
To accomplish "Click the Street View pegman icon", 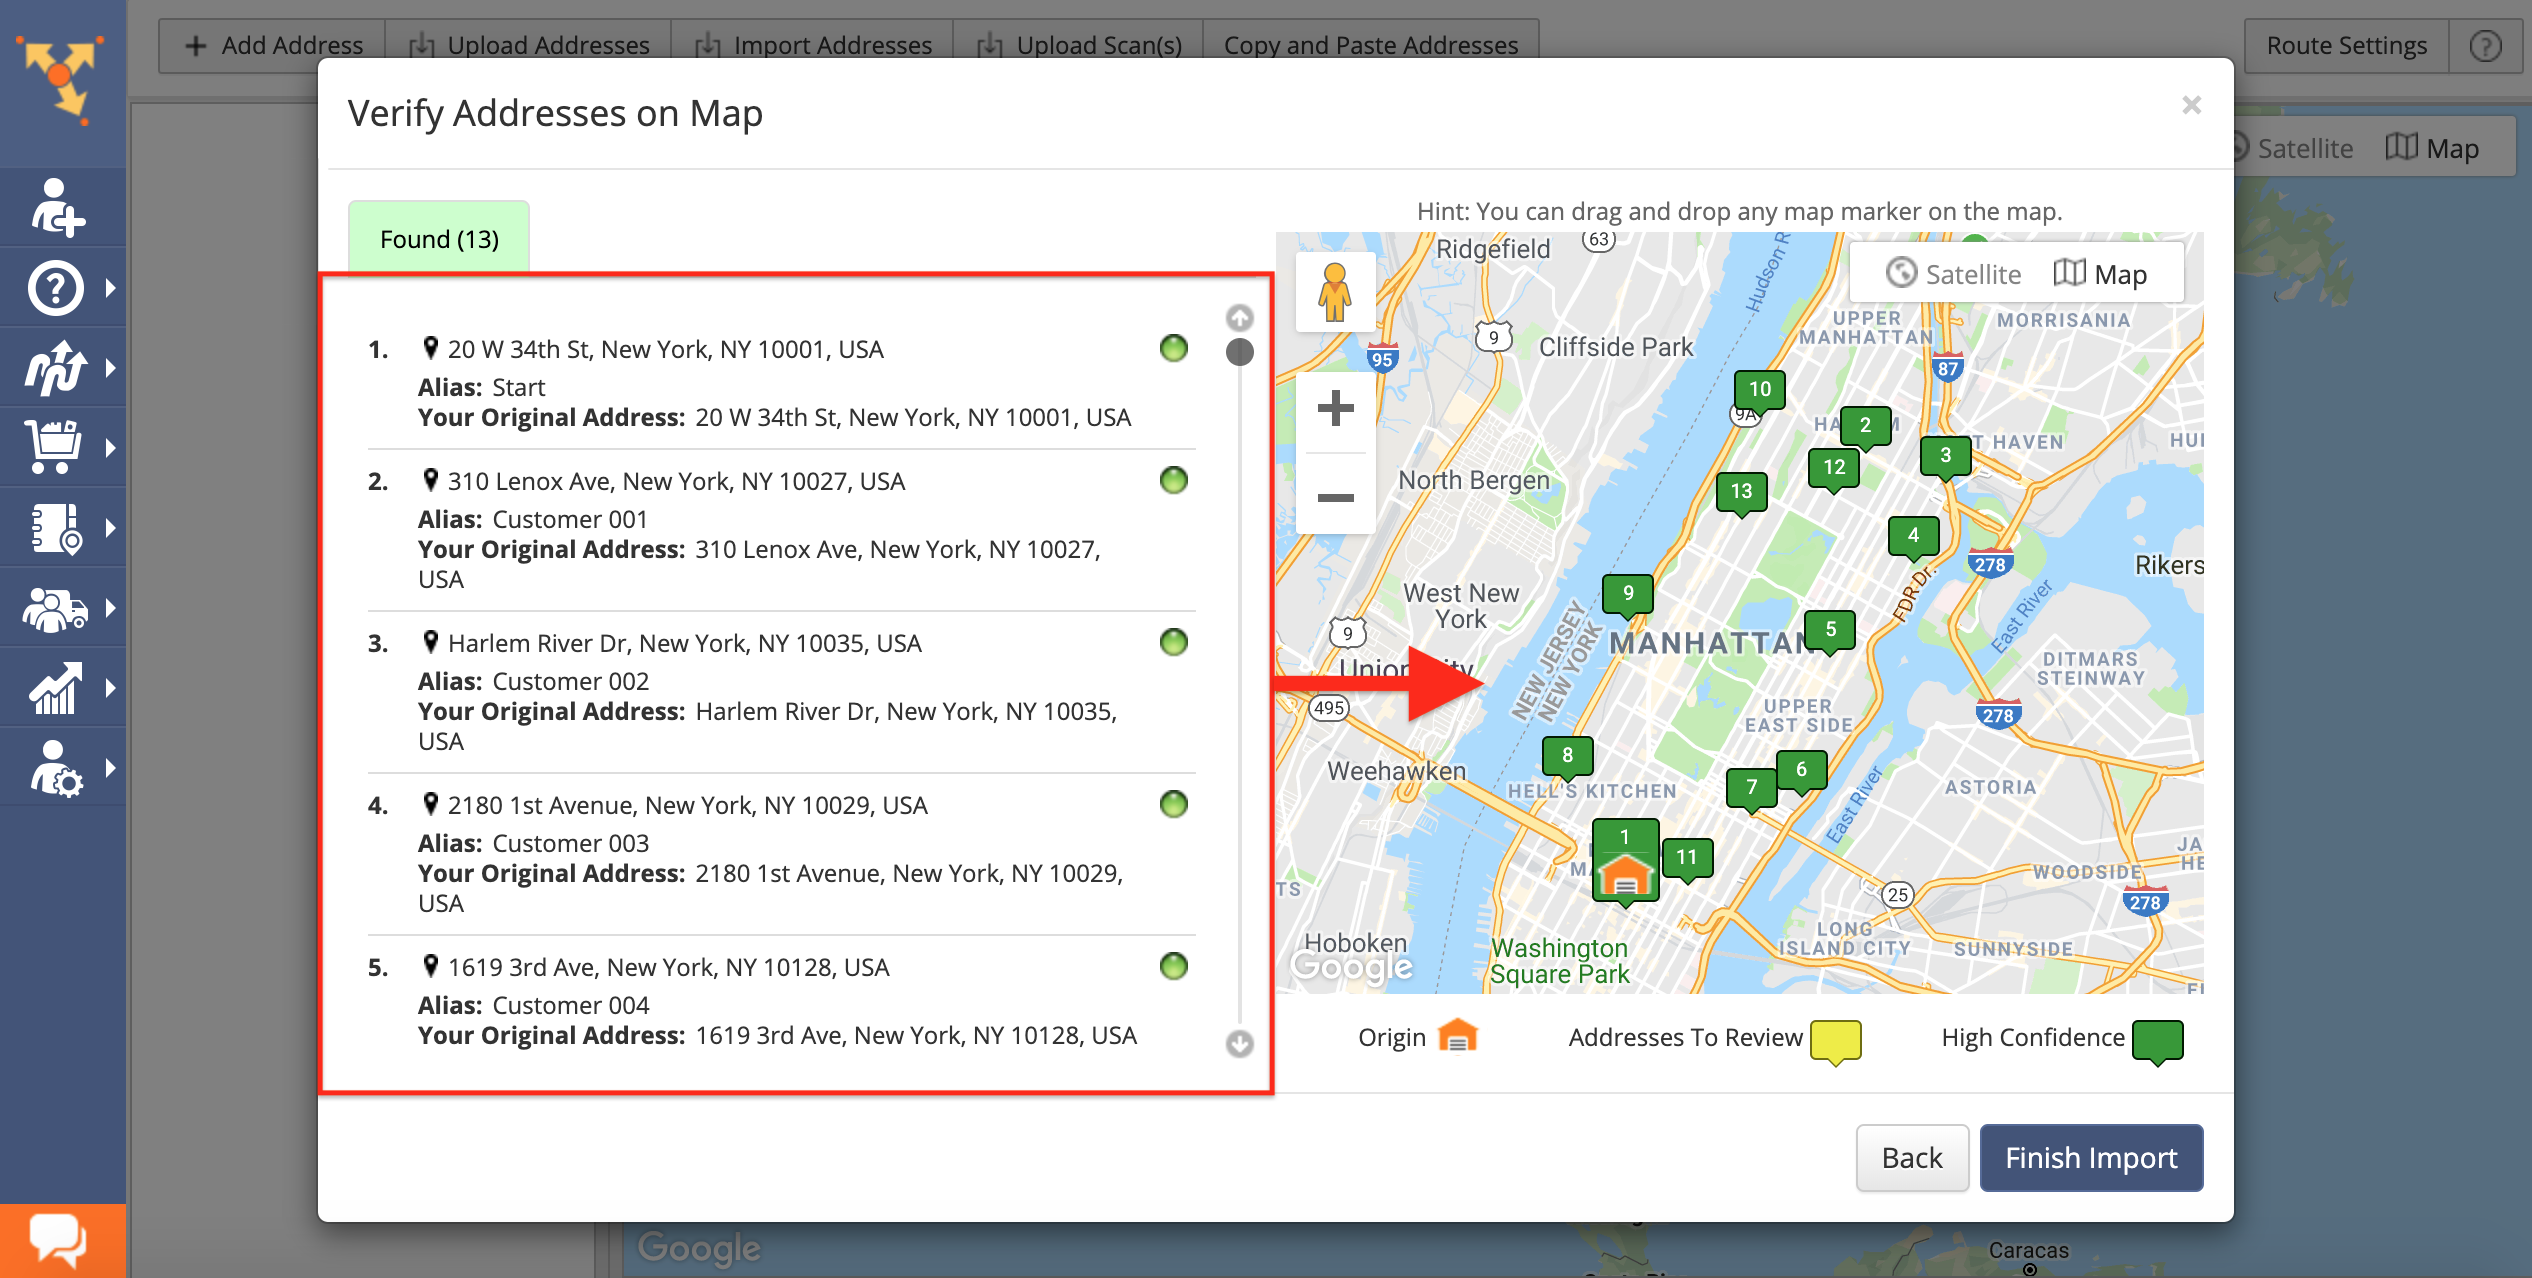I will click(x=1335, y=292).
